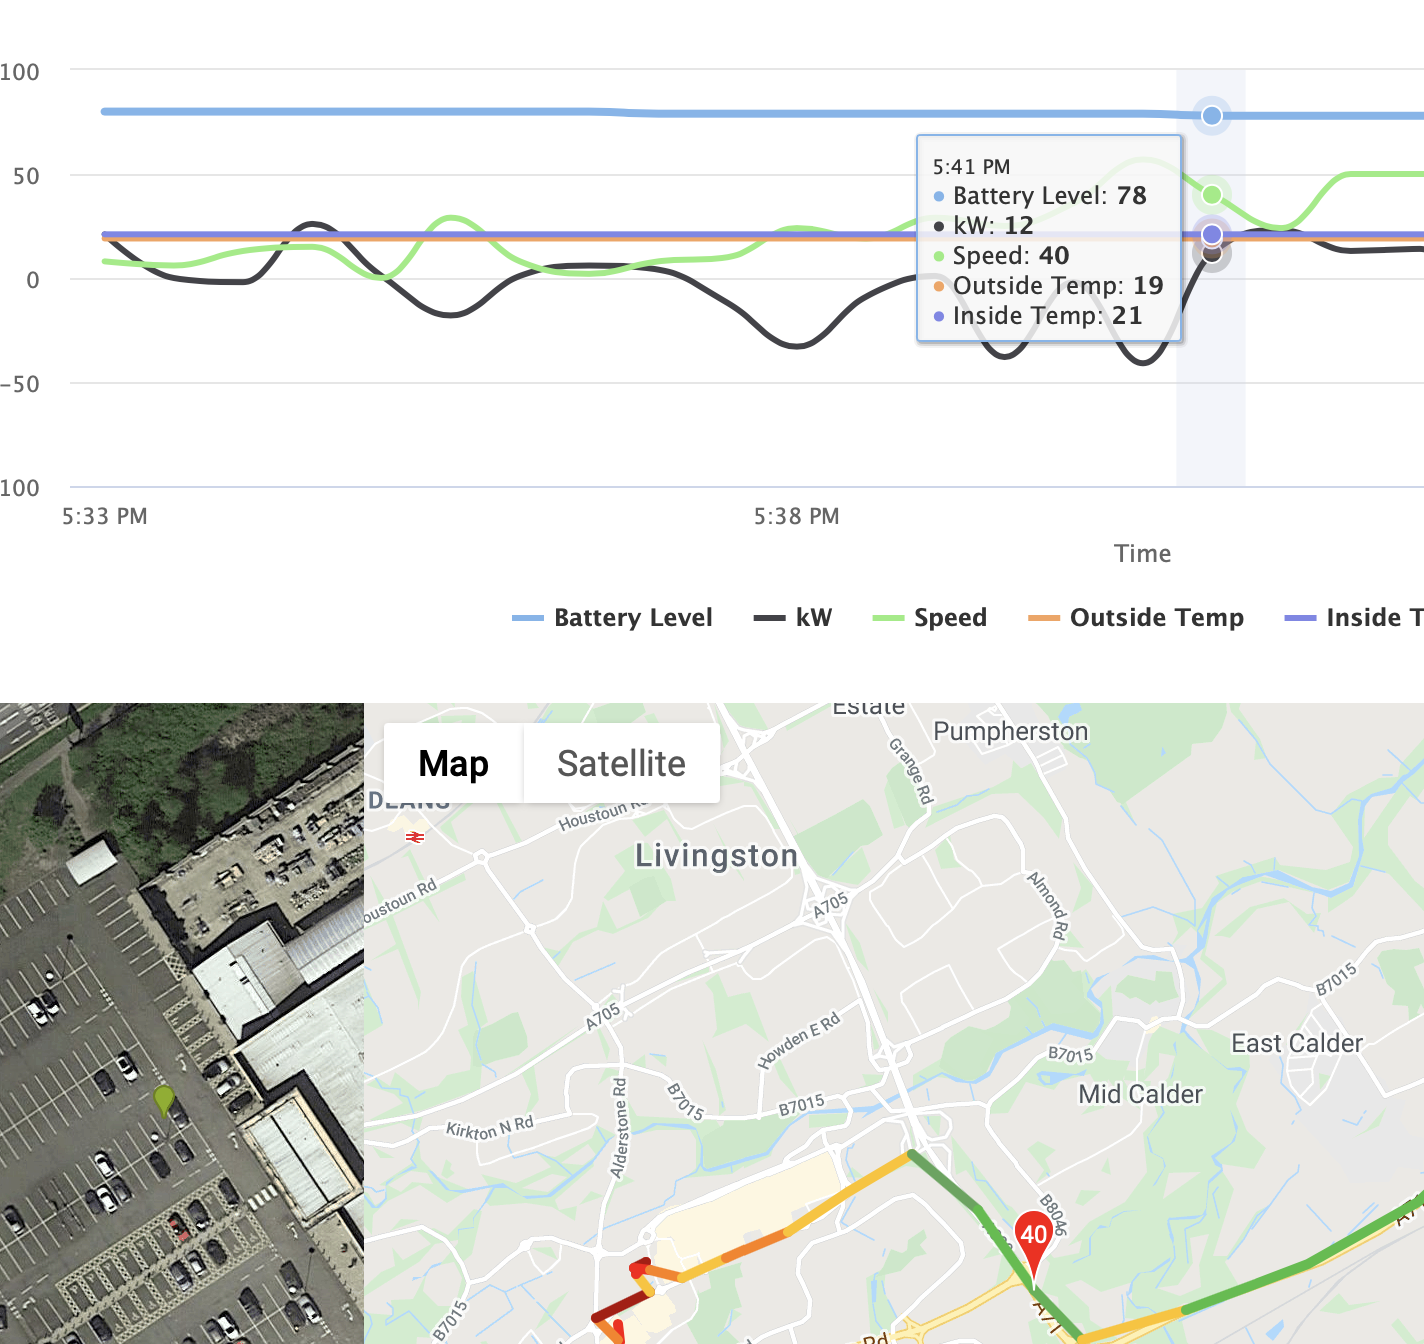Click the Battery Level data point marker
This screenshot has height=1344, width=1424.
(1212, 116)
